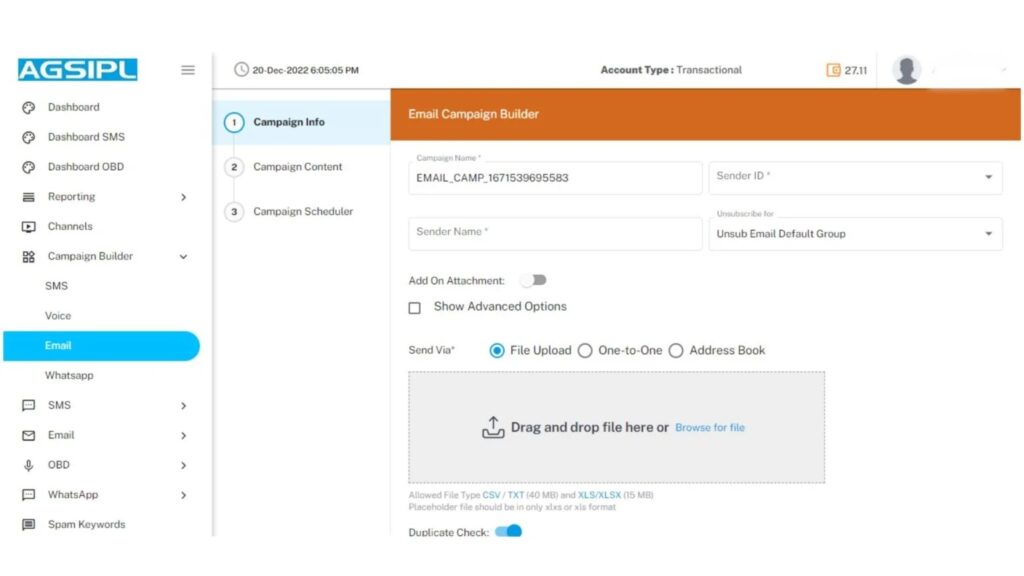Click the Browse for file link
1024x576 pixels.
tap(709, 427)
